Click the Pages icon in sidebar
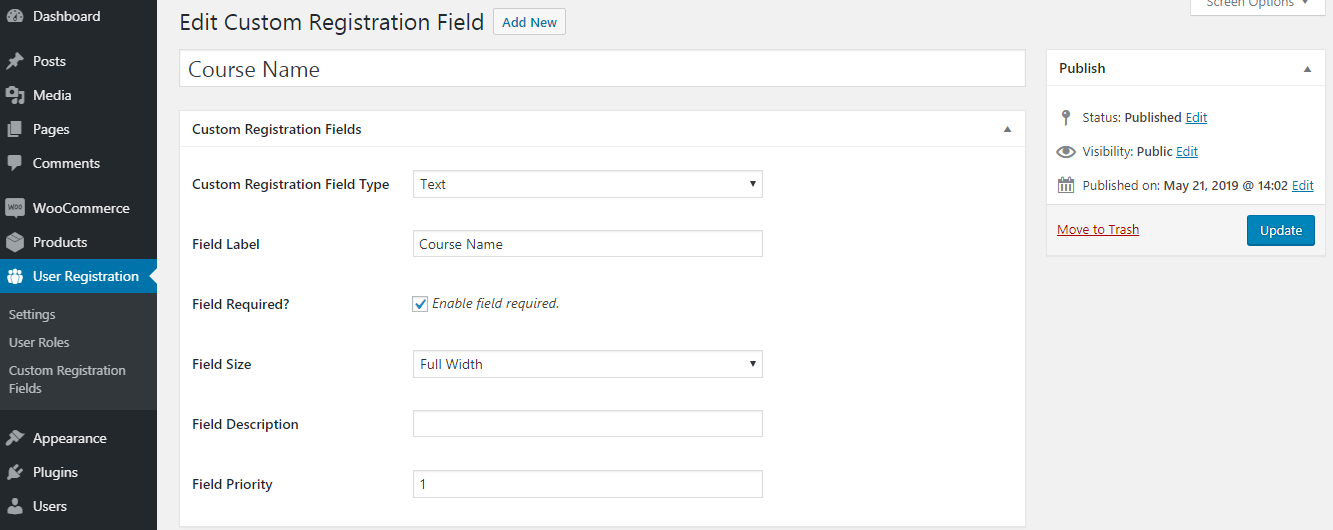This screenshot has height=530, width=1333. [x=15, y=129]
